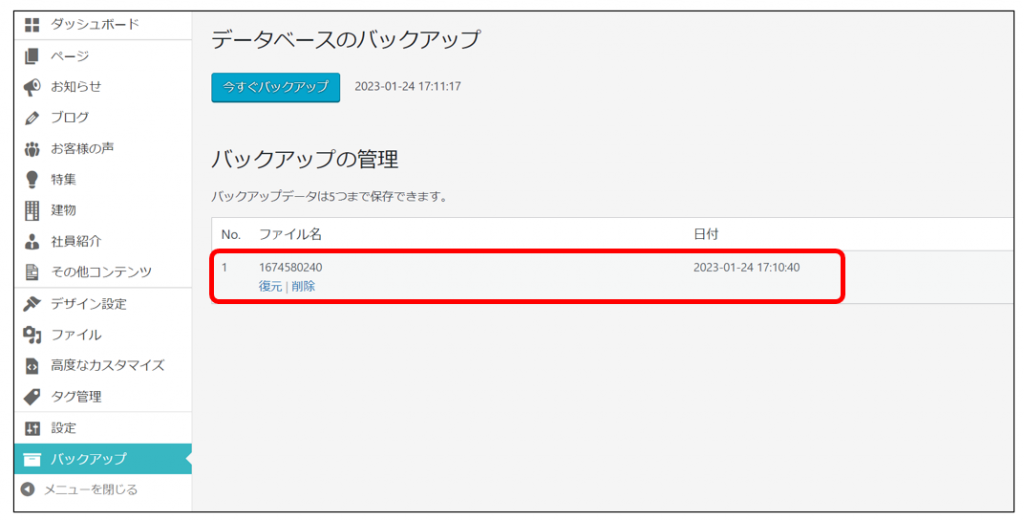This screenshot has width=1024, height=521.
Task: Click the lightbulb icon for 特集
Action: pyautogui.click(x=31, y=179)
